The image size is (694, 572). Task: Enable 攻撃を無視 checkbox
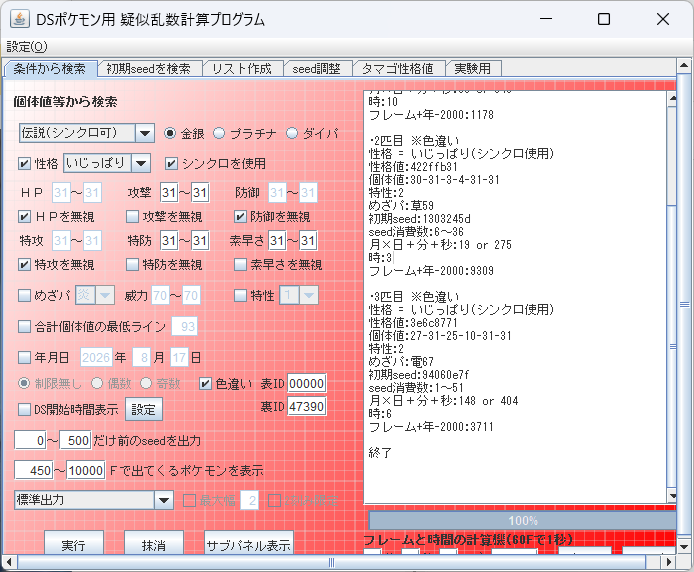tap(132, 216)
